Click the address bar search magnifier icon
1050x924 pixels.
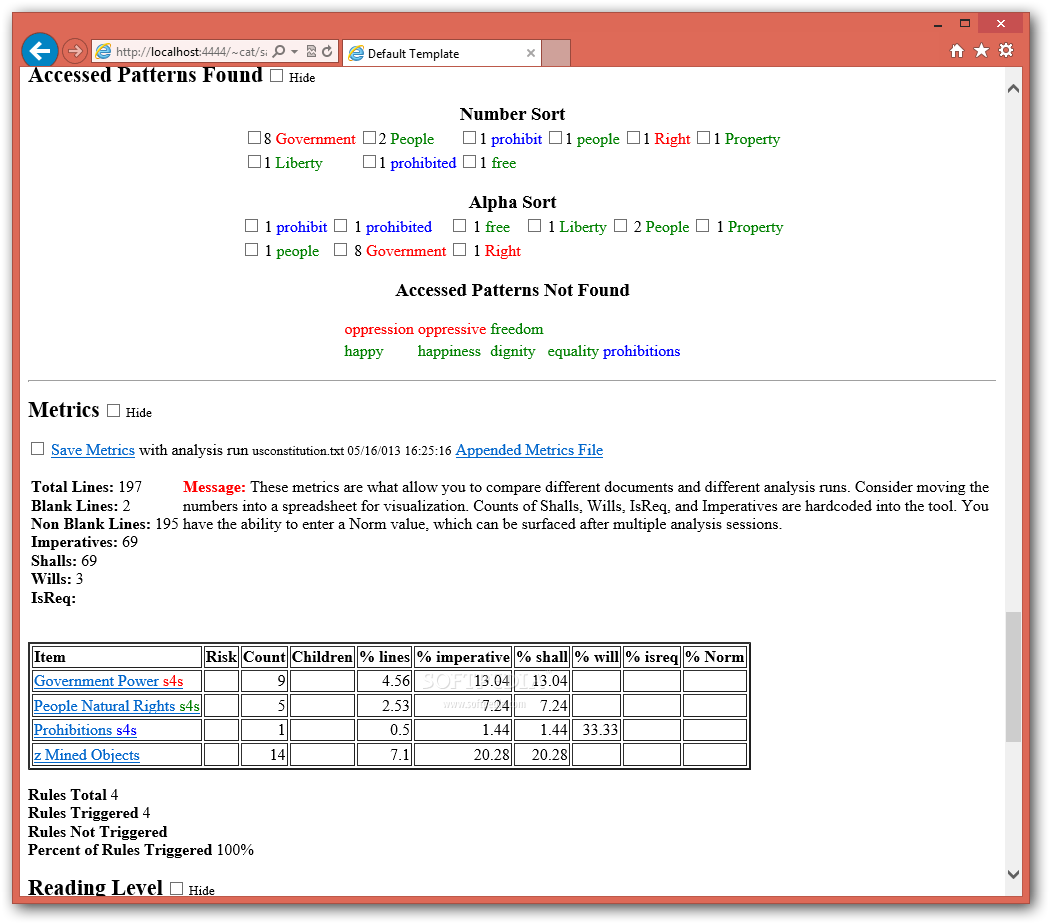[x=279, y=52]
